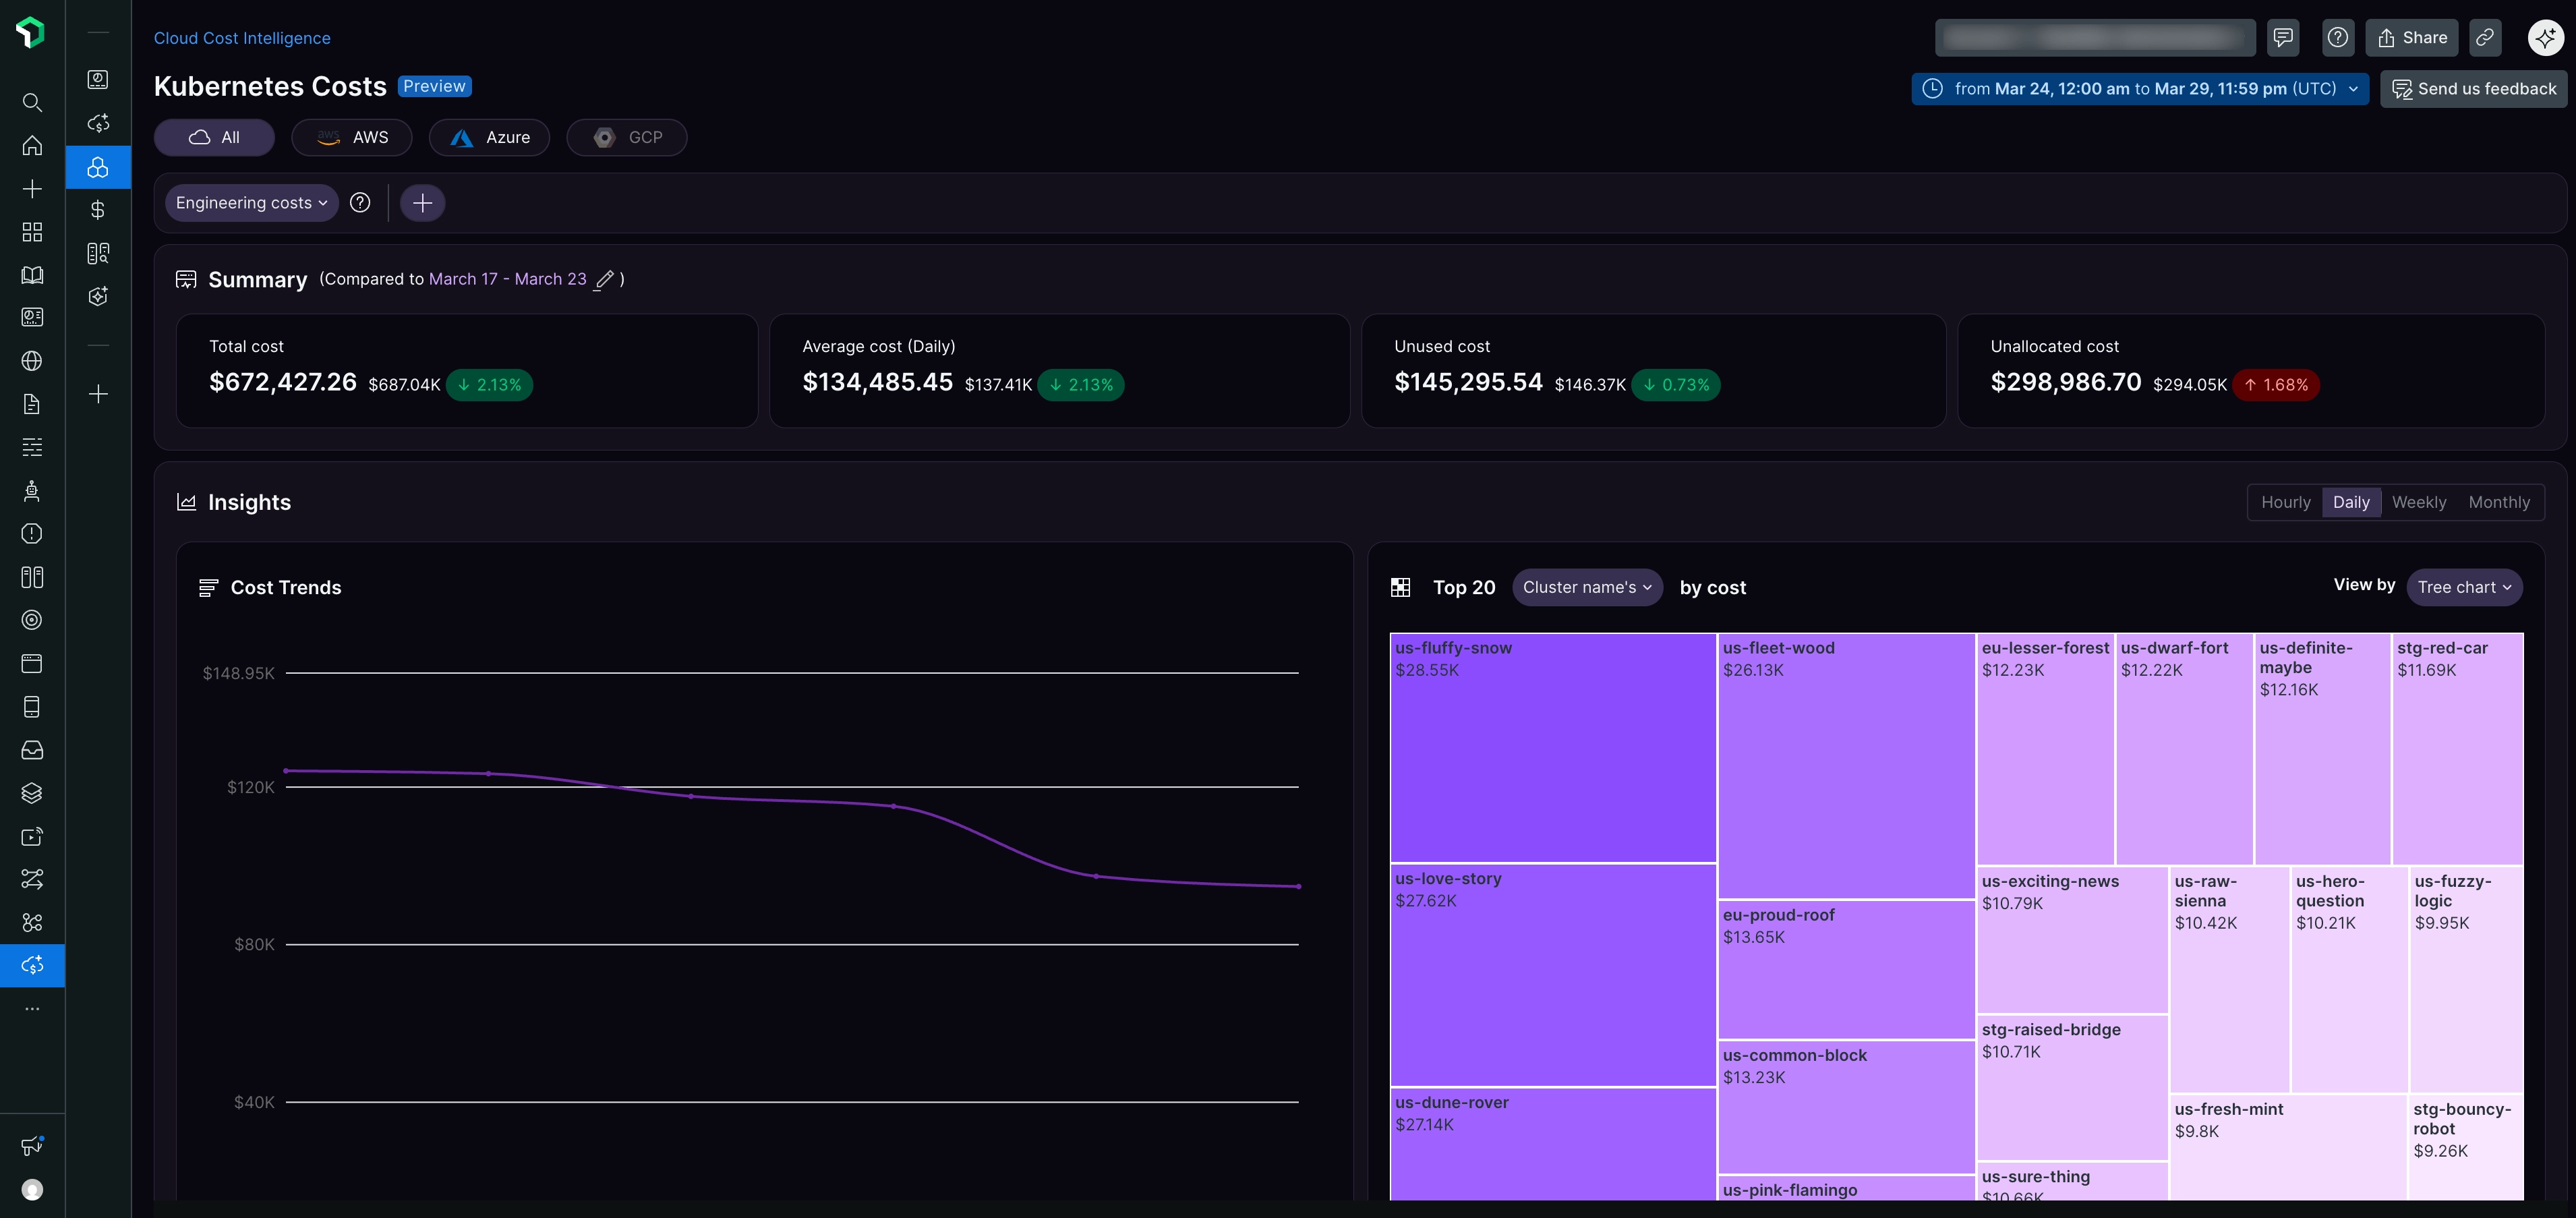Click the Total cost value $672,427.26
Viewport: 2576px width, 1218px height.
pyautogui.click(x=283, y=382)
